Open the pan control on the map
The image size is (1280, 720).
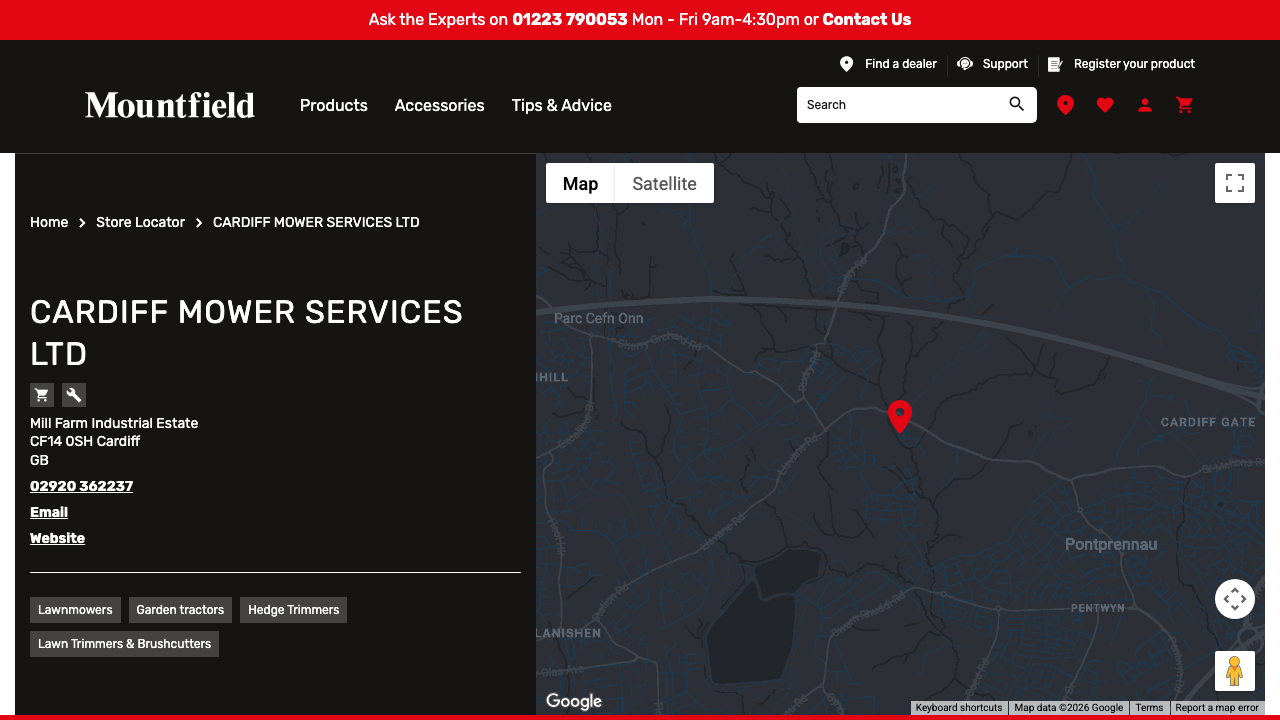point(1234,598)
